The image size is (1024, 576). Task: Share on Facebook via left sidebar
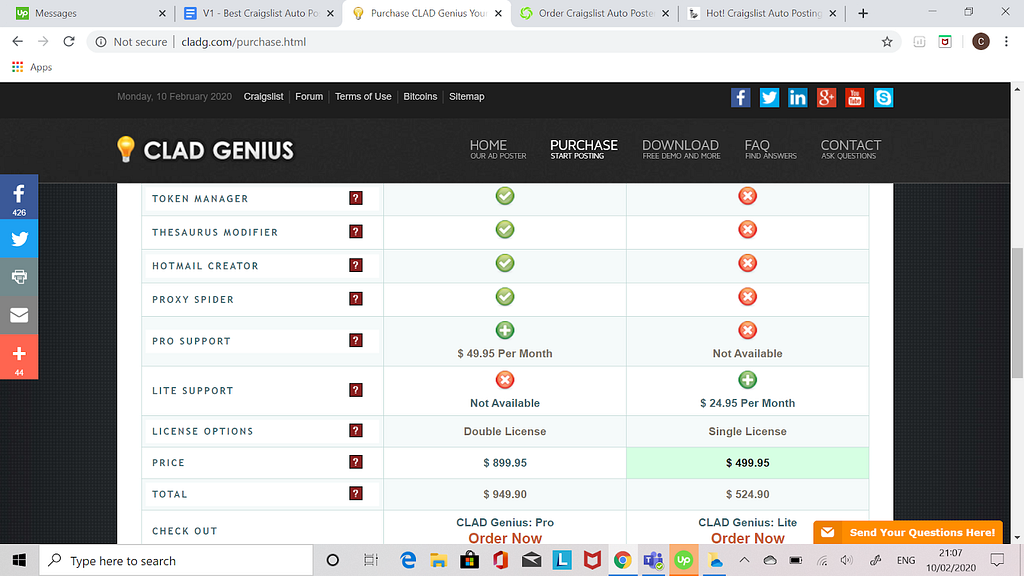tap(19, 197)
